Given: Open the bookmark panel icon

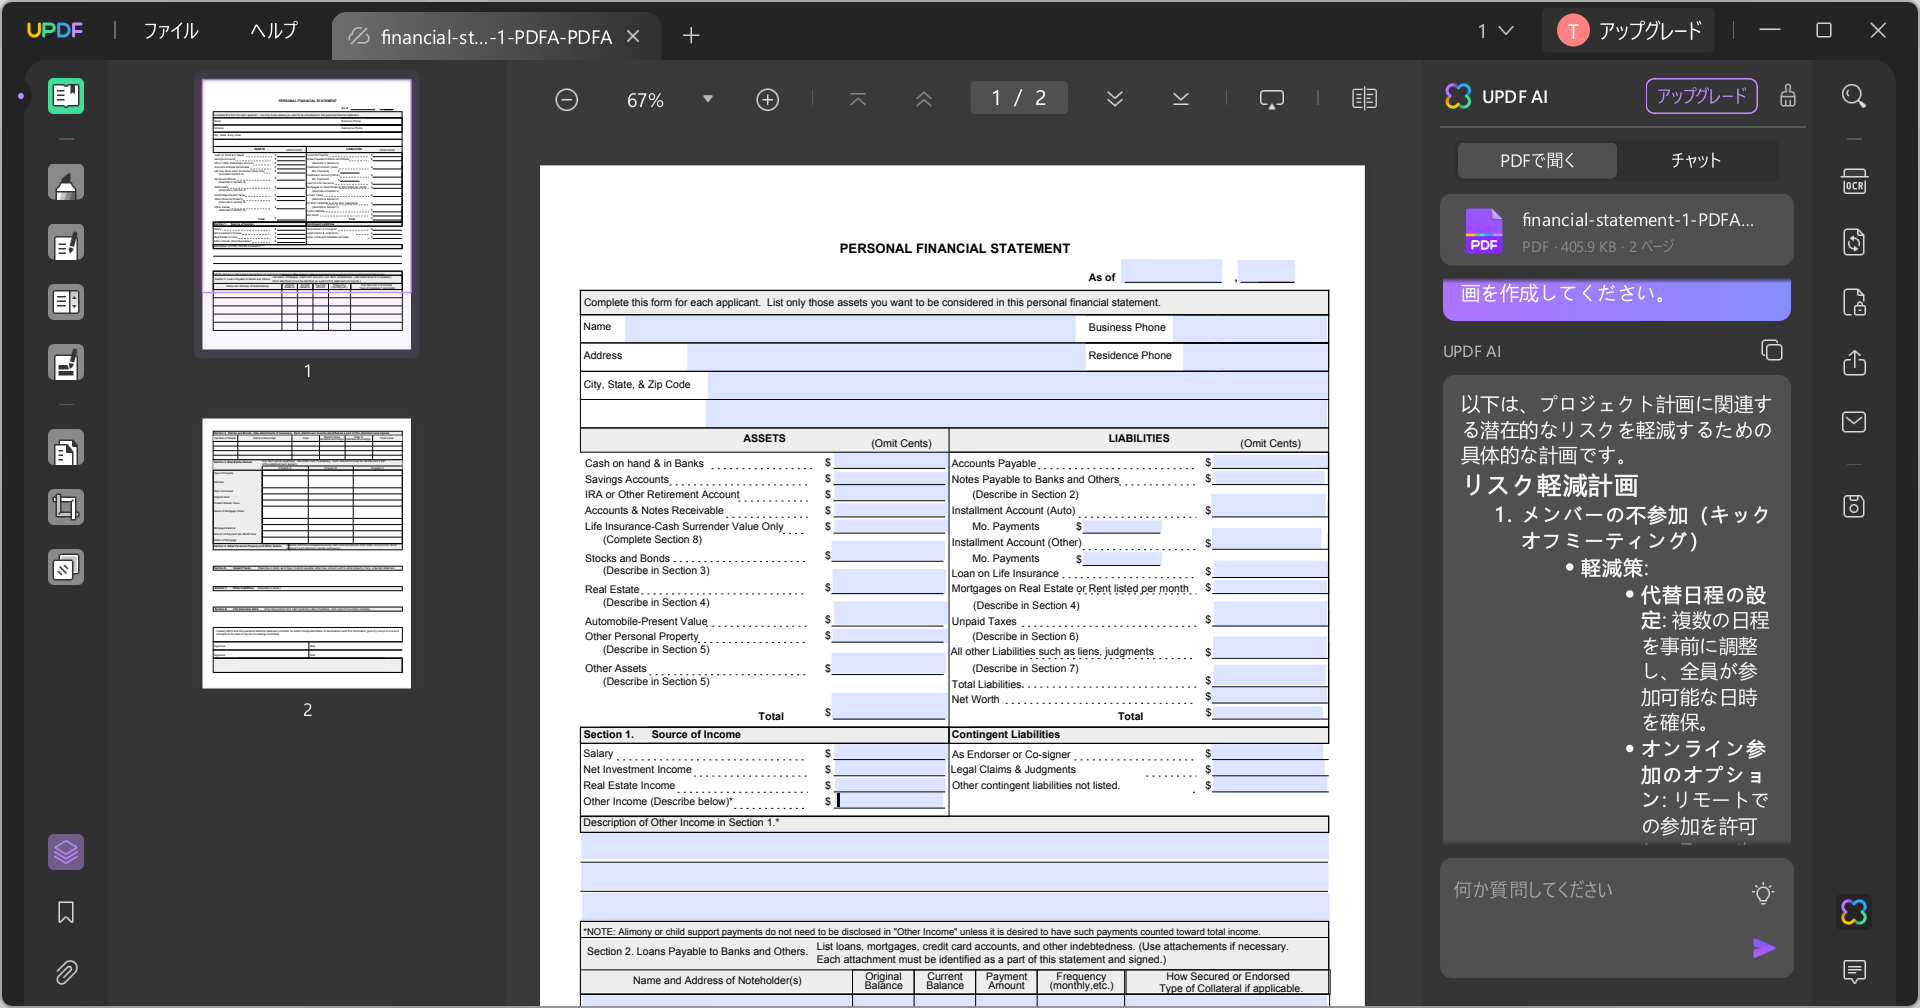Looking at the screenshot, I should tap(66, 912).
